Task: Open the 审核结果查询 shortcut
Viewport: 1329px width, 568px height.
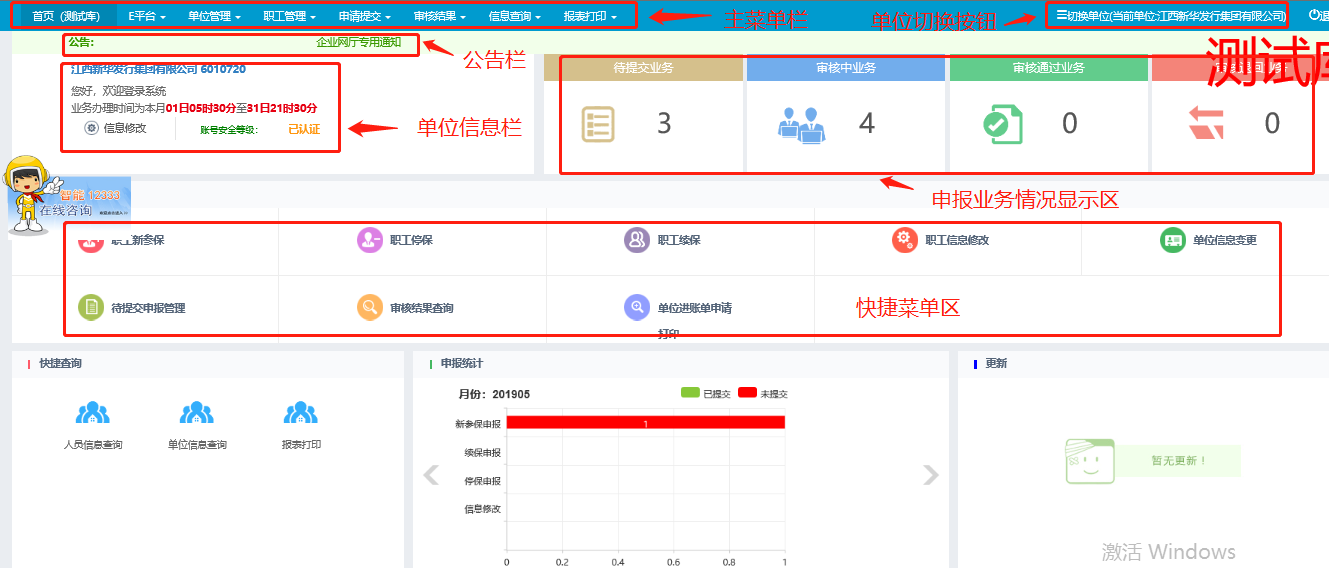Action: pos(422,308)
